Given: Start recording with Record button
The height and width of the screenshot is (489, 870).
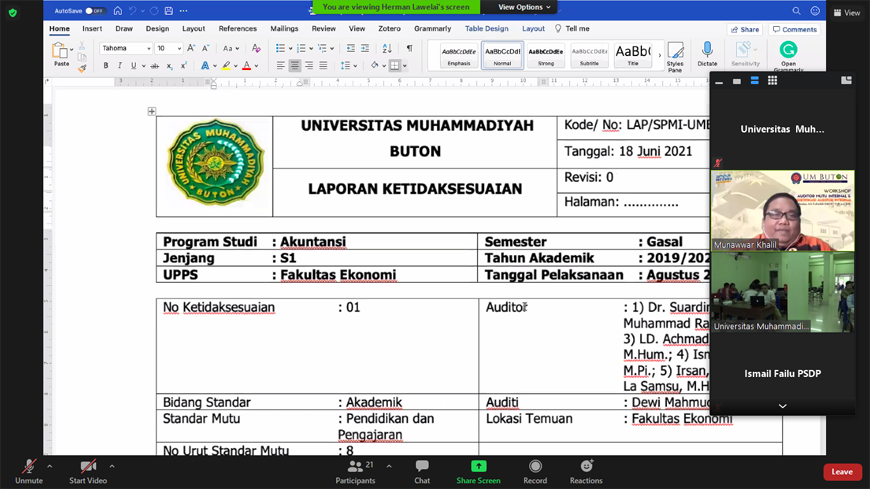Looking at the screenshot, I should click(535, 472).
